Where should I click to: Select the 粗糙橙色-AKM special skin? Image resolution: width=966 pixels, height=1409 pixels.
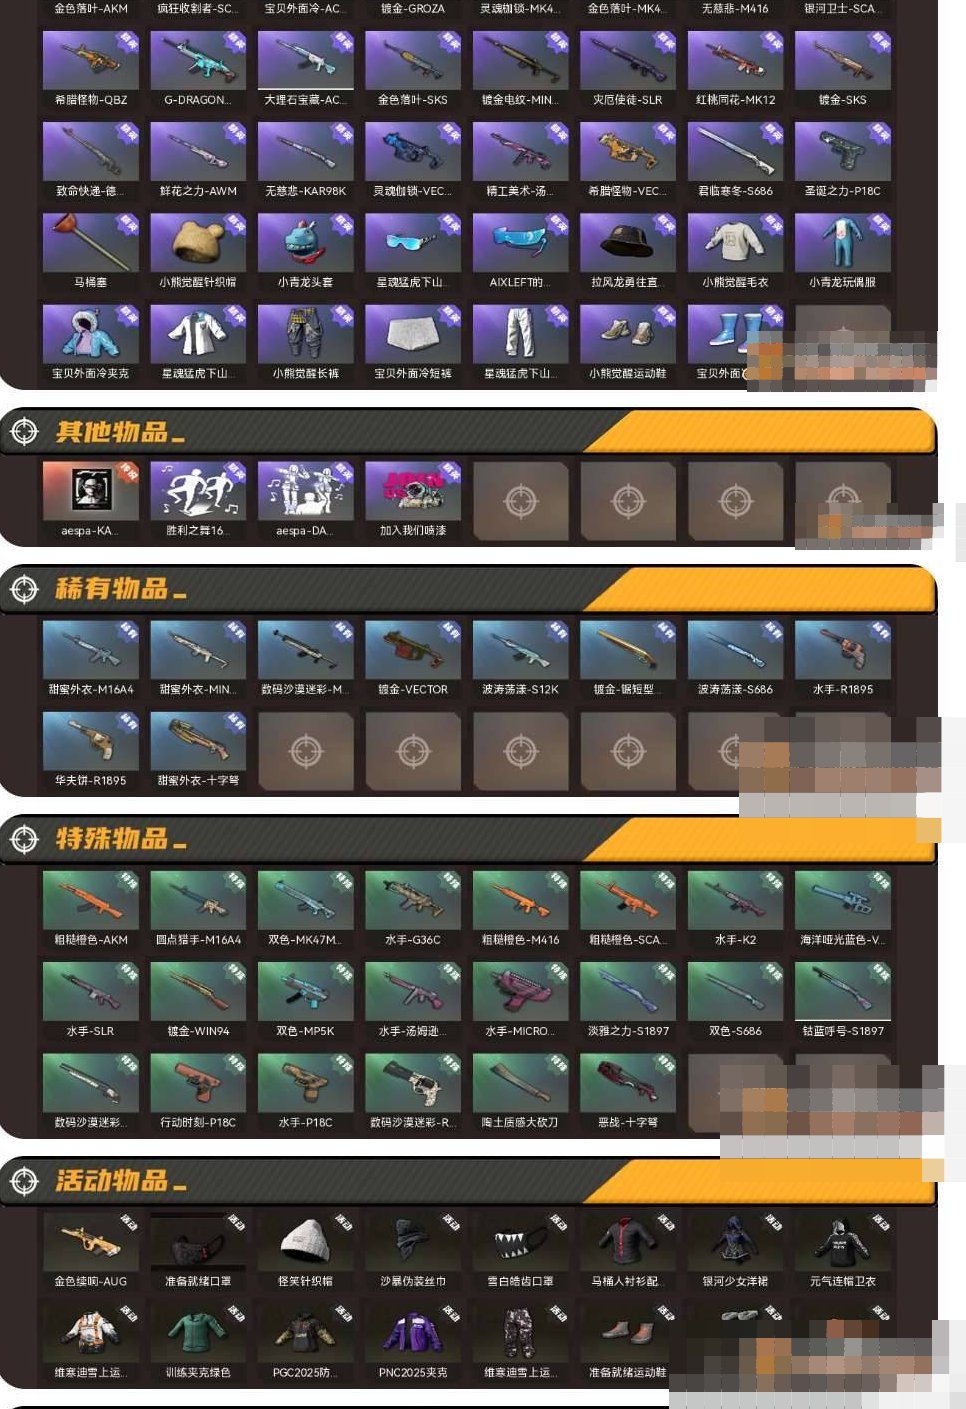(x=90, y=909)
